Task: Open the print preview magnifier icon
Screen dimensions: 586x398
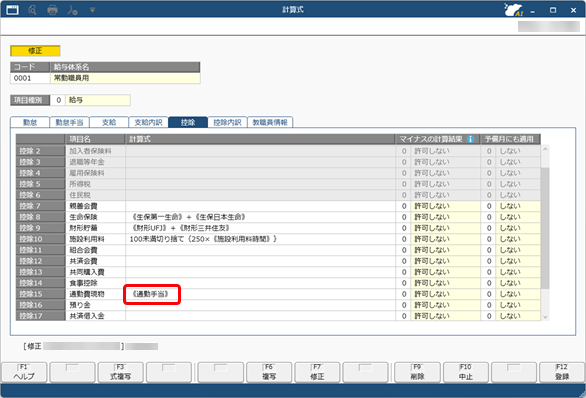Action: pos(33,10)
